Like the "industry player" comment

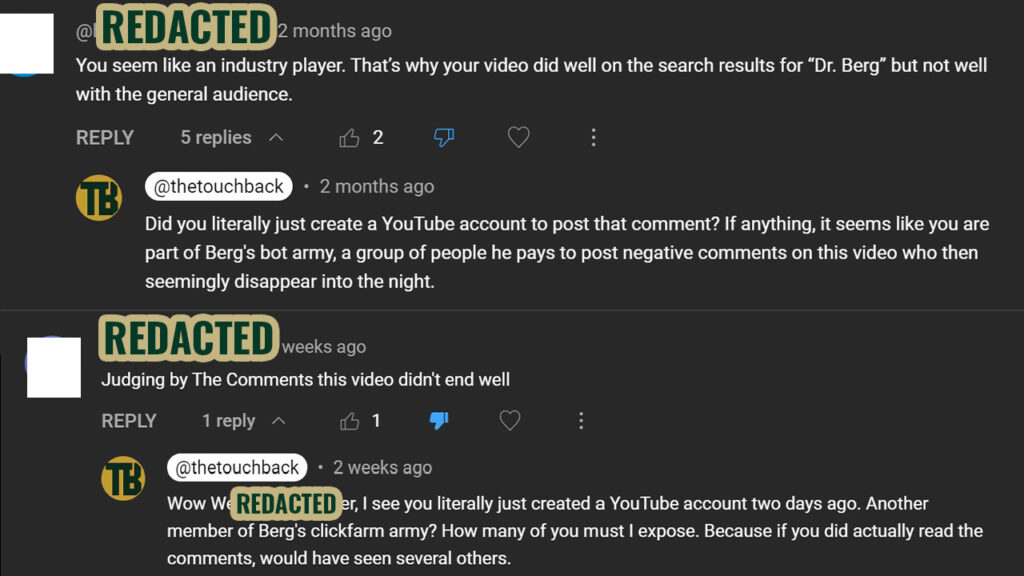349,138
